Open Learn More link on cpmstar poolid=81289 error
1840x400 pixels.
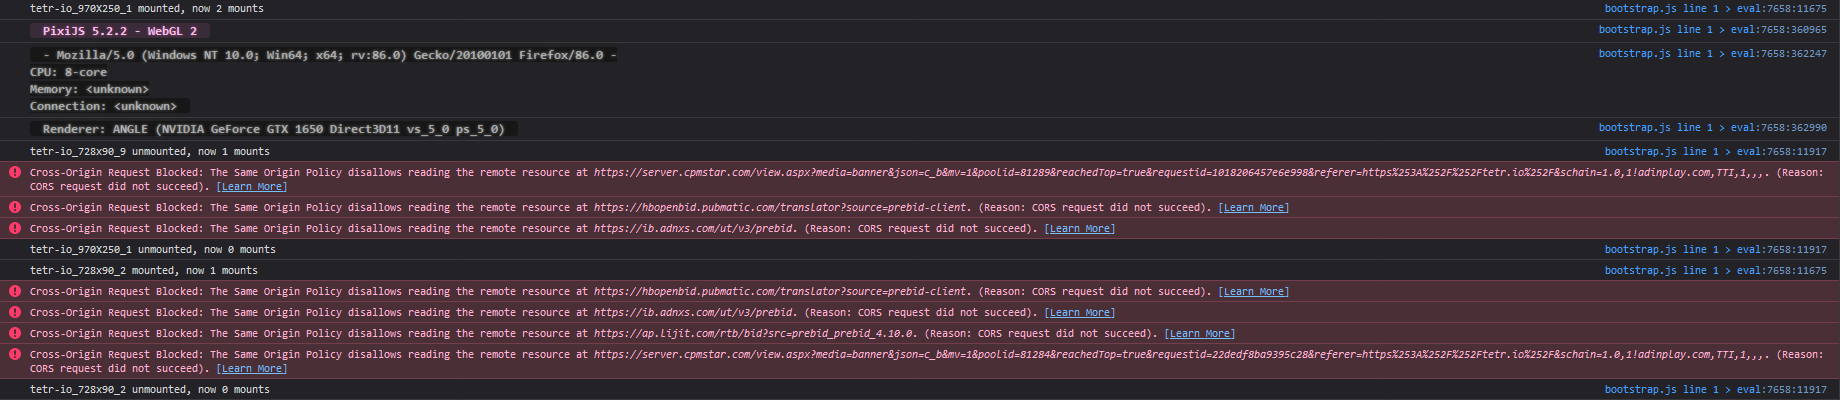[x=251, y=187]
